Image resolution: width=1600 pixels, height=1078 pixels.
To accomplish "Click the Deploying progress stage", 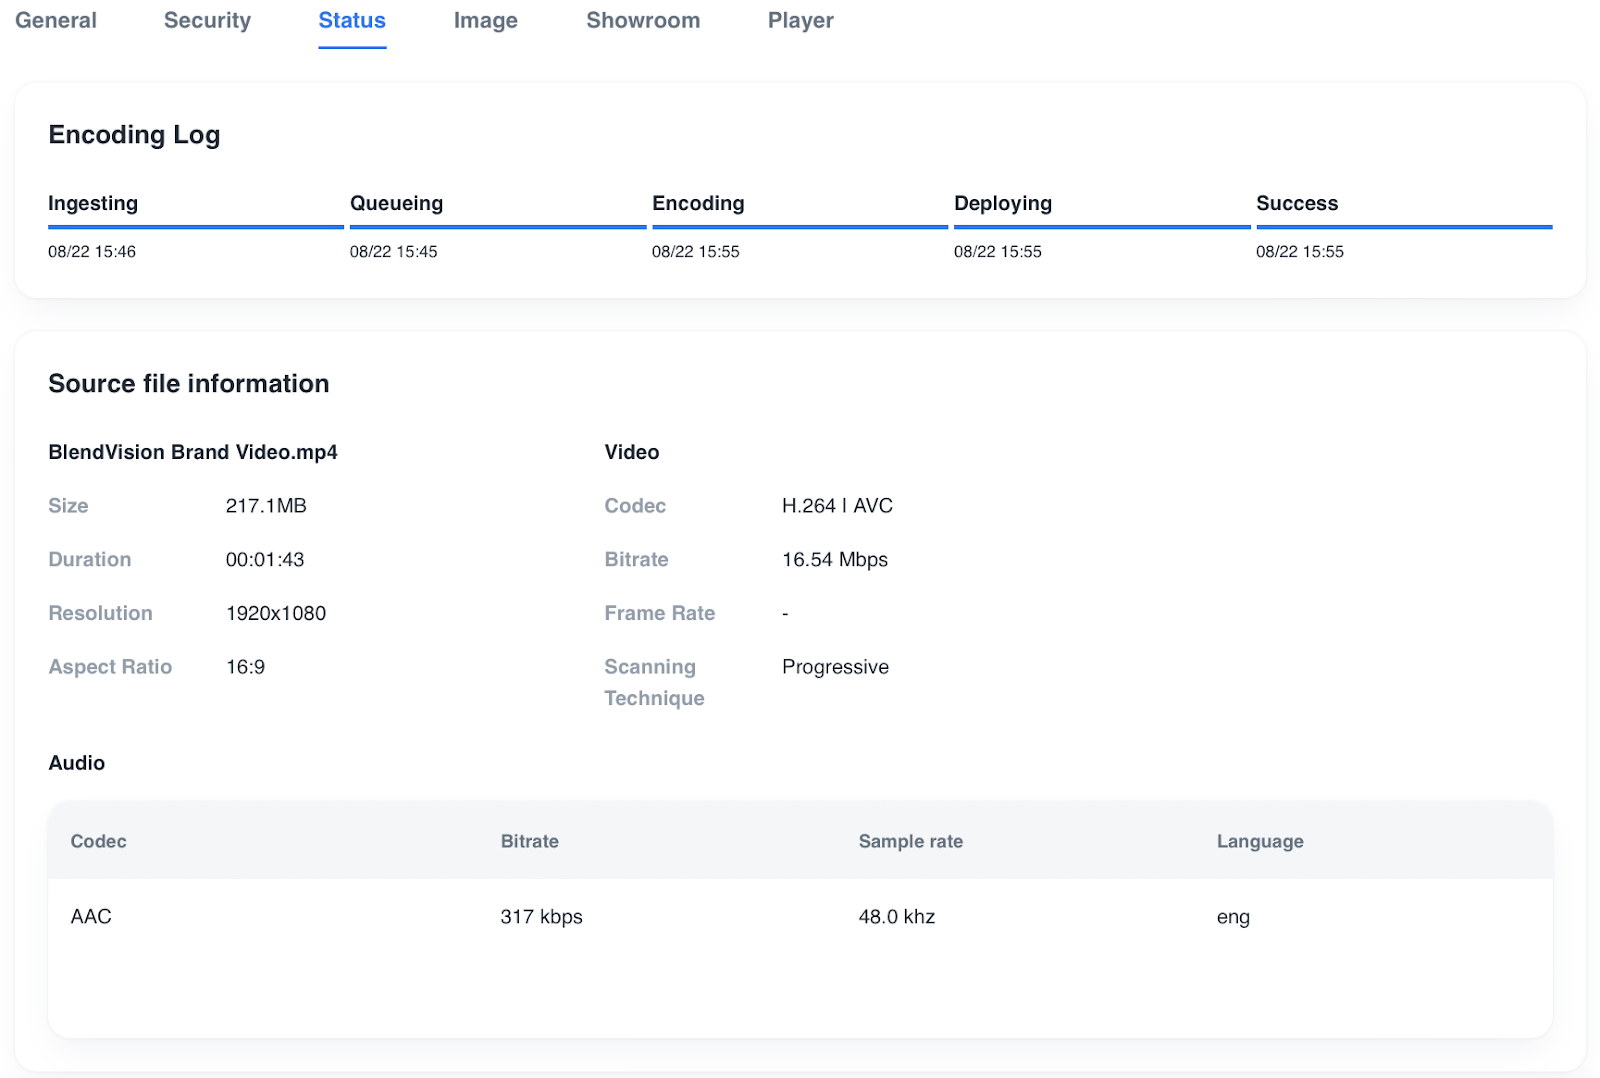I will click(1003, 203).
